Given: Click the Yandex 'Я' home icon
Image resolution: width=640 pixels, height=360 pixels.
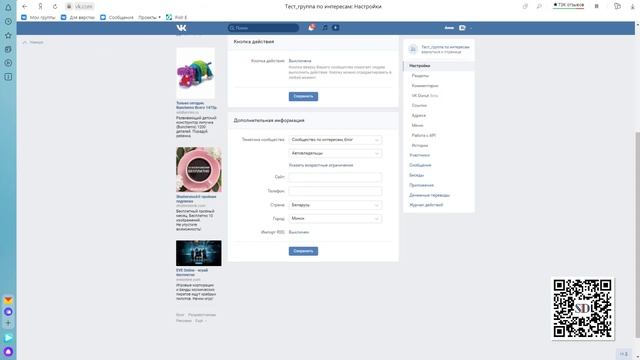Looking at the screenshot, I should tap(40, 7).
